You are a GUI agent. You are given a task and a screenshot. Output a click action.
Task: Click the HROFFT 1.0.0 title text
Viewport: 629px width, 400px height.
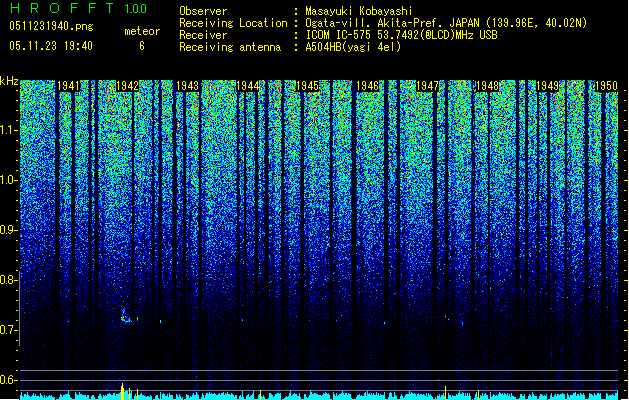click(x=79, y=8)
